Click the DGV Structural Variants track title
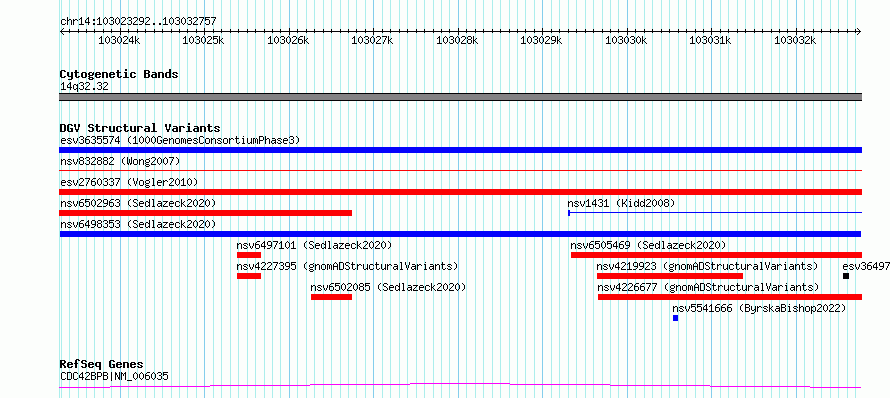 (140, 128)
